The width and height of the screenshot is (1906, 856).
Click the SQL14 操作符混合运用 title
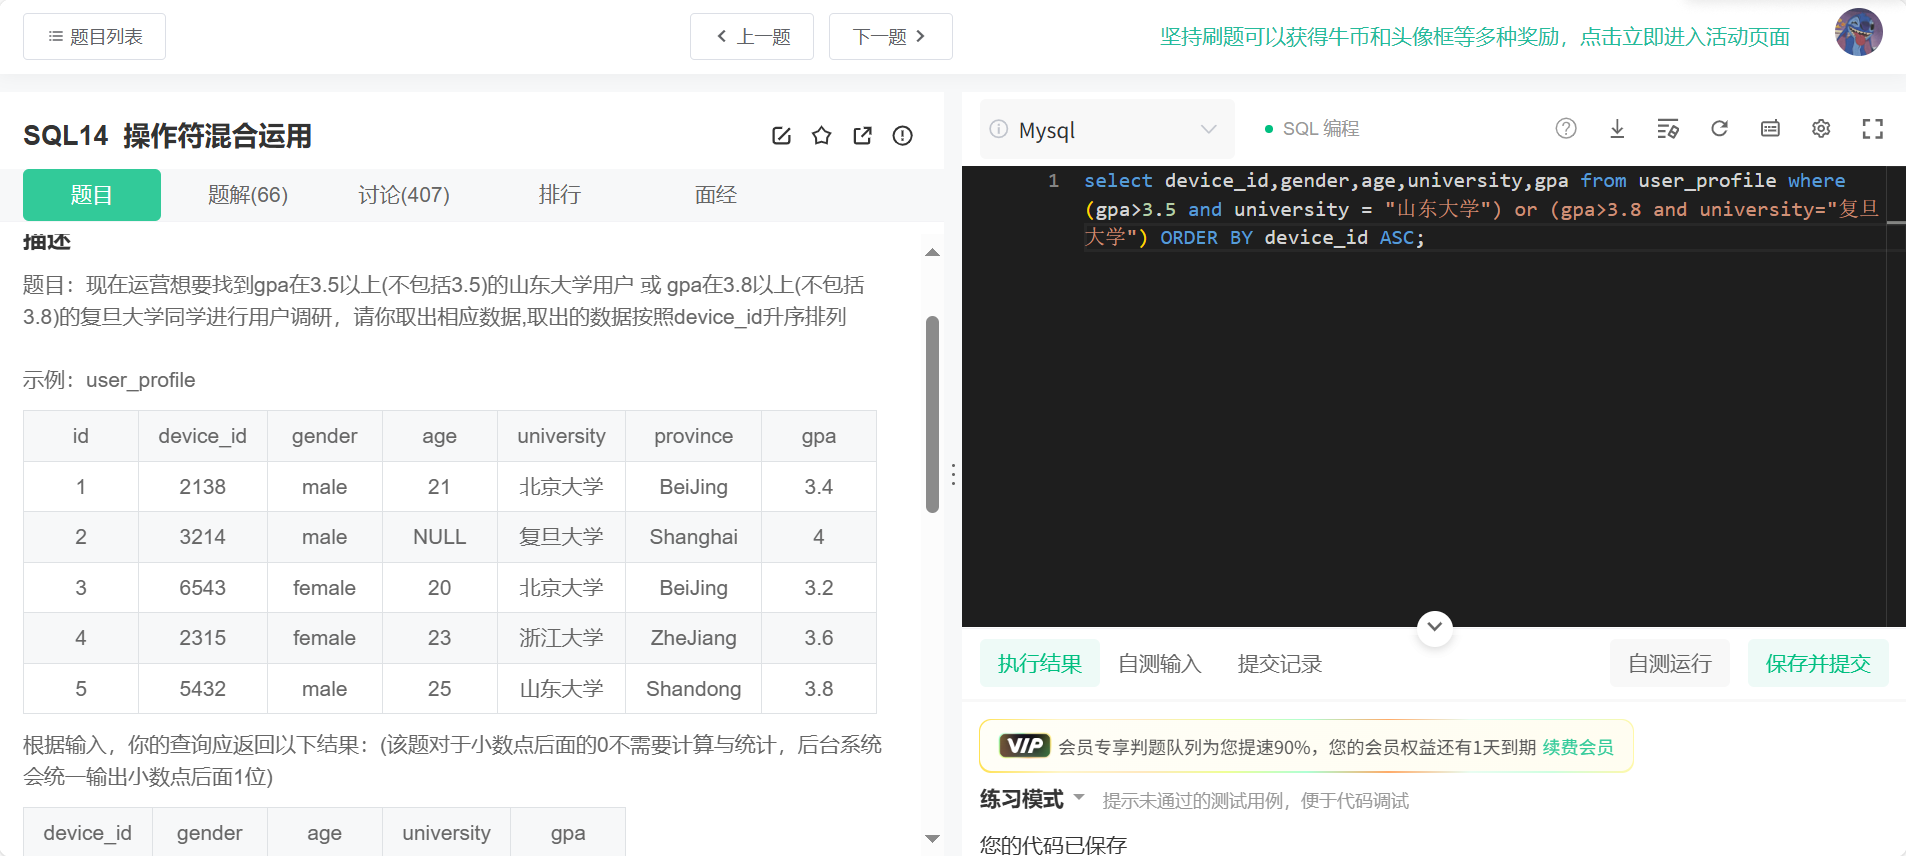(x=168, y=136)
